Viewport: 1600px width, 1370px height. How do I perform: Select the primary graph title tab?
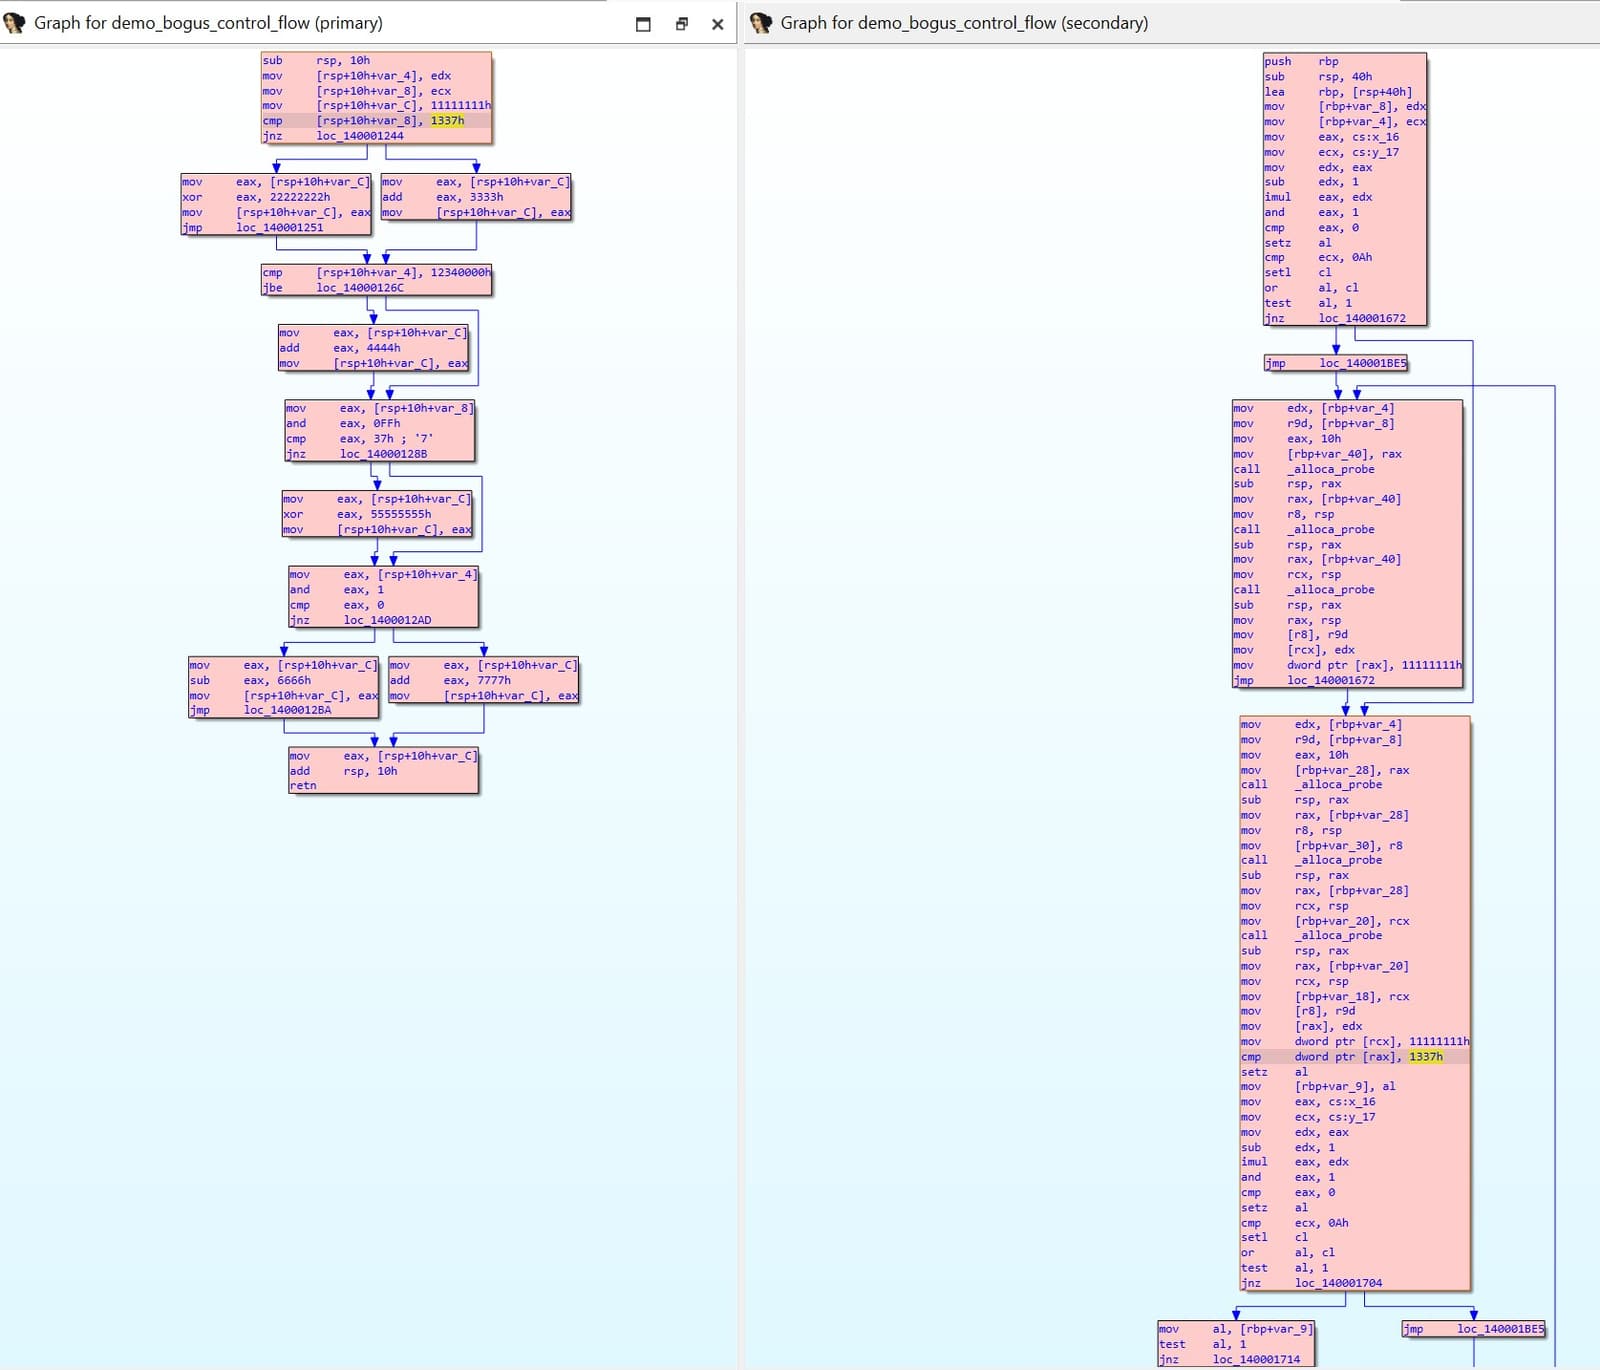click(208, 23)
